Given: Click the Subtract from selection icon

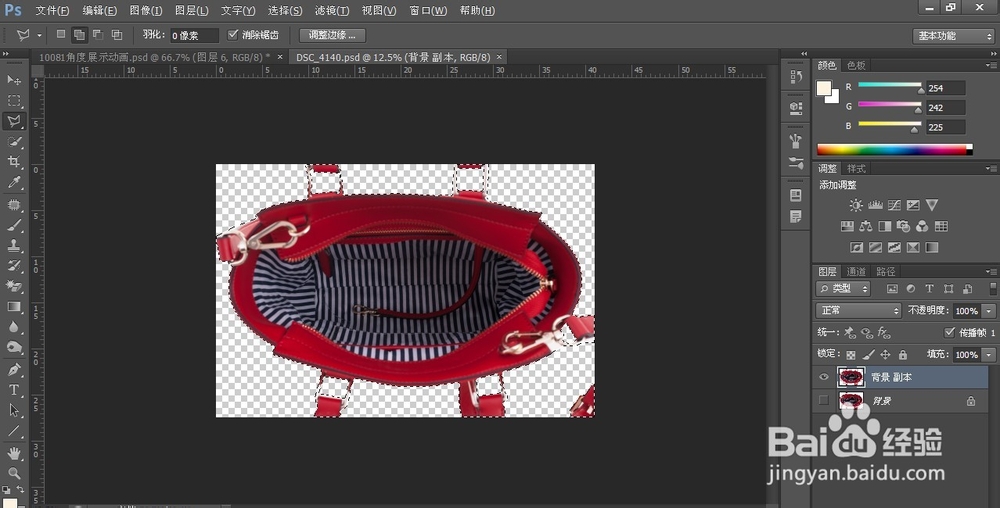Looking at the screenshot, I should (98, 35).
